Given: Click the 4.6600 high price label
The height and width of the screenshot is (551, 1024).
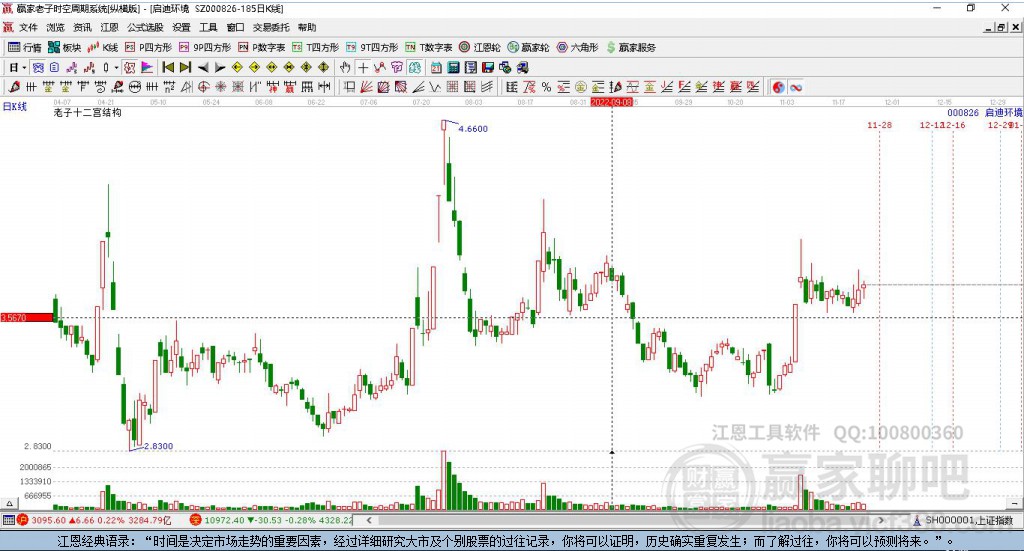Looking at the screenshot, I should [x=473, y=129].
